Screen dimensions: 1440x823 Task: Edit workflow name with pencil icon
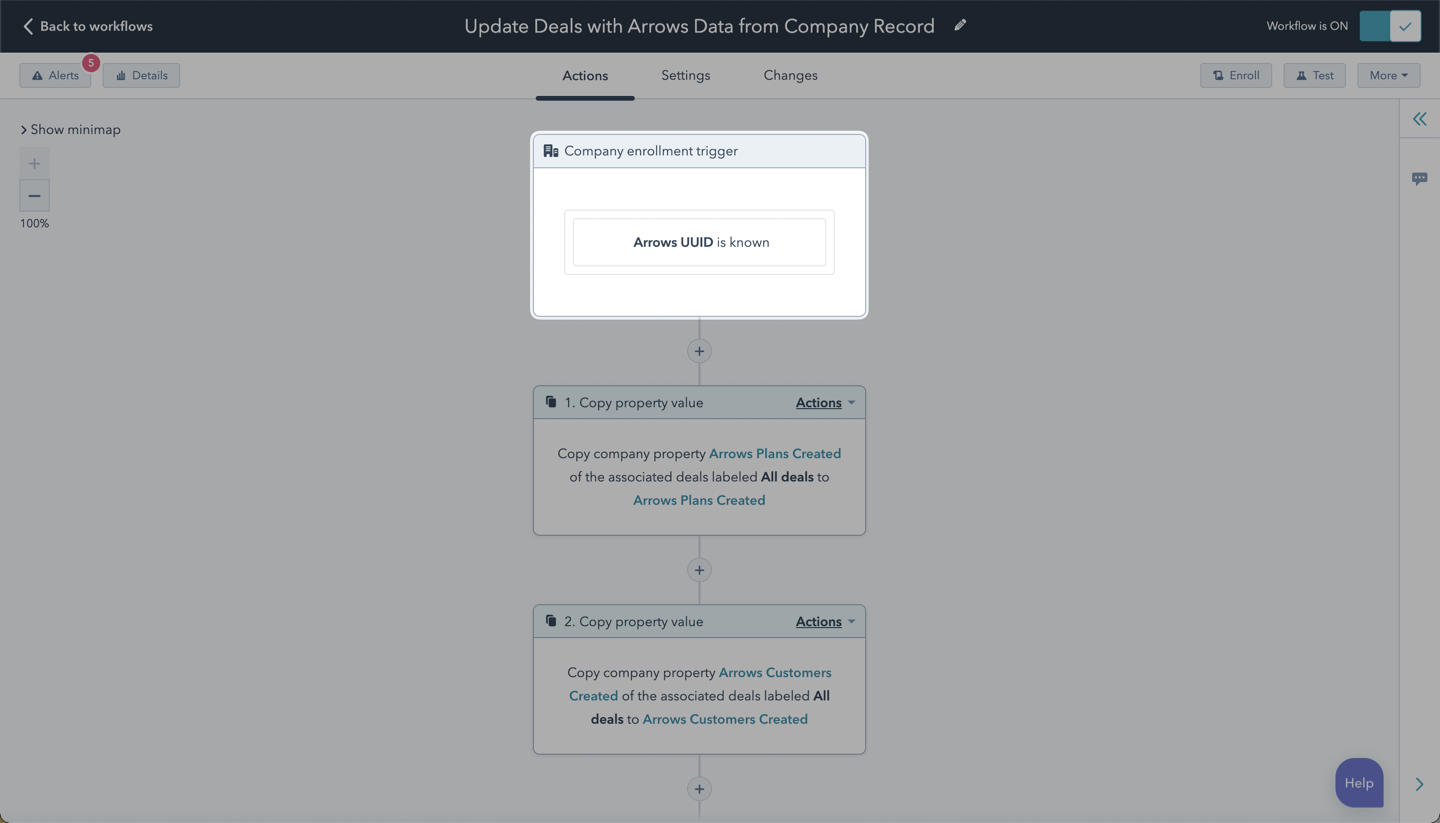960,25
